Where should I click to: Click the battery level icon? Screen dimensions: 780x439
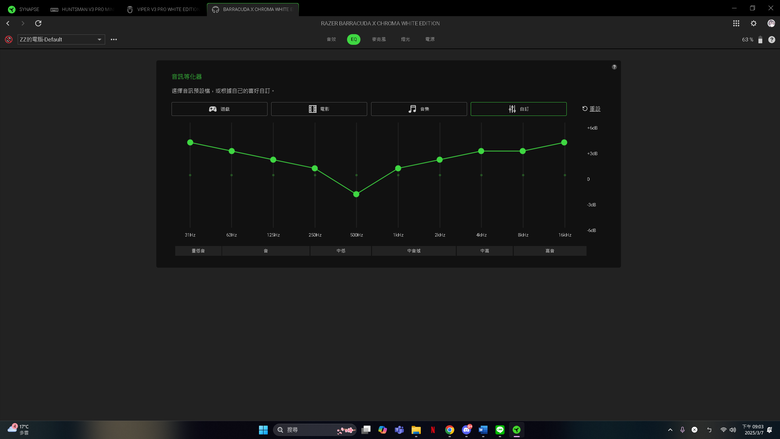click(x=760, y=40)
